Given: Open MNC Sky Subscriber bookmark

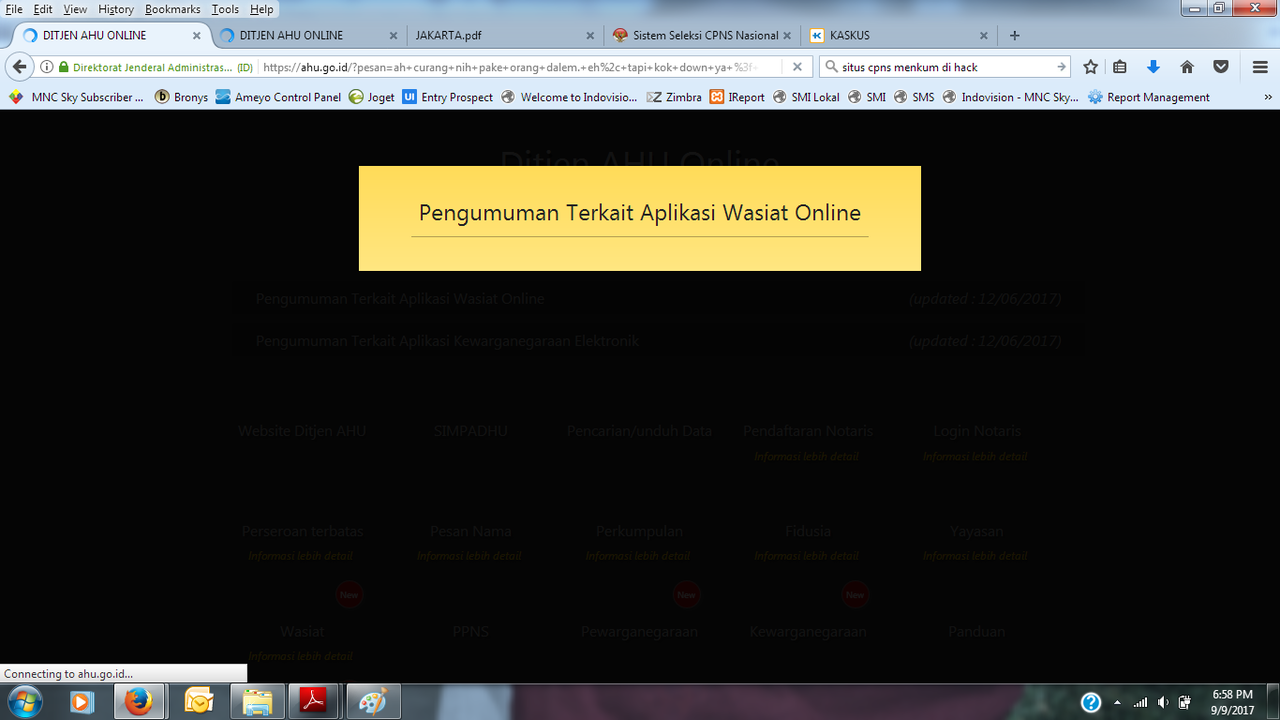Looking at the screenshot, I should pos(76,97).
